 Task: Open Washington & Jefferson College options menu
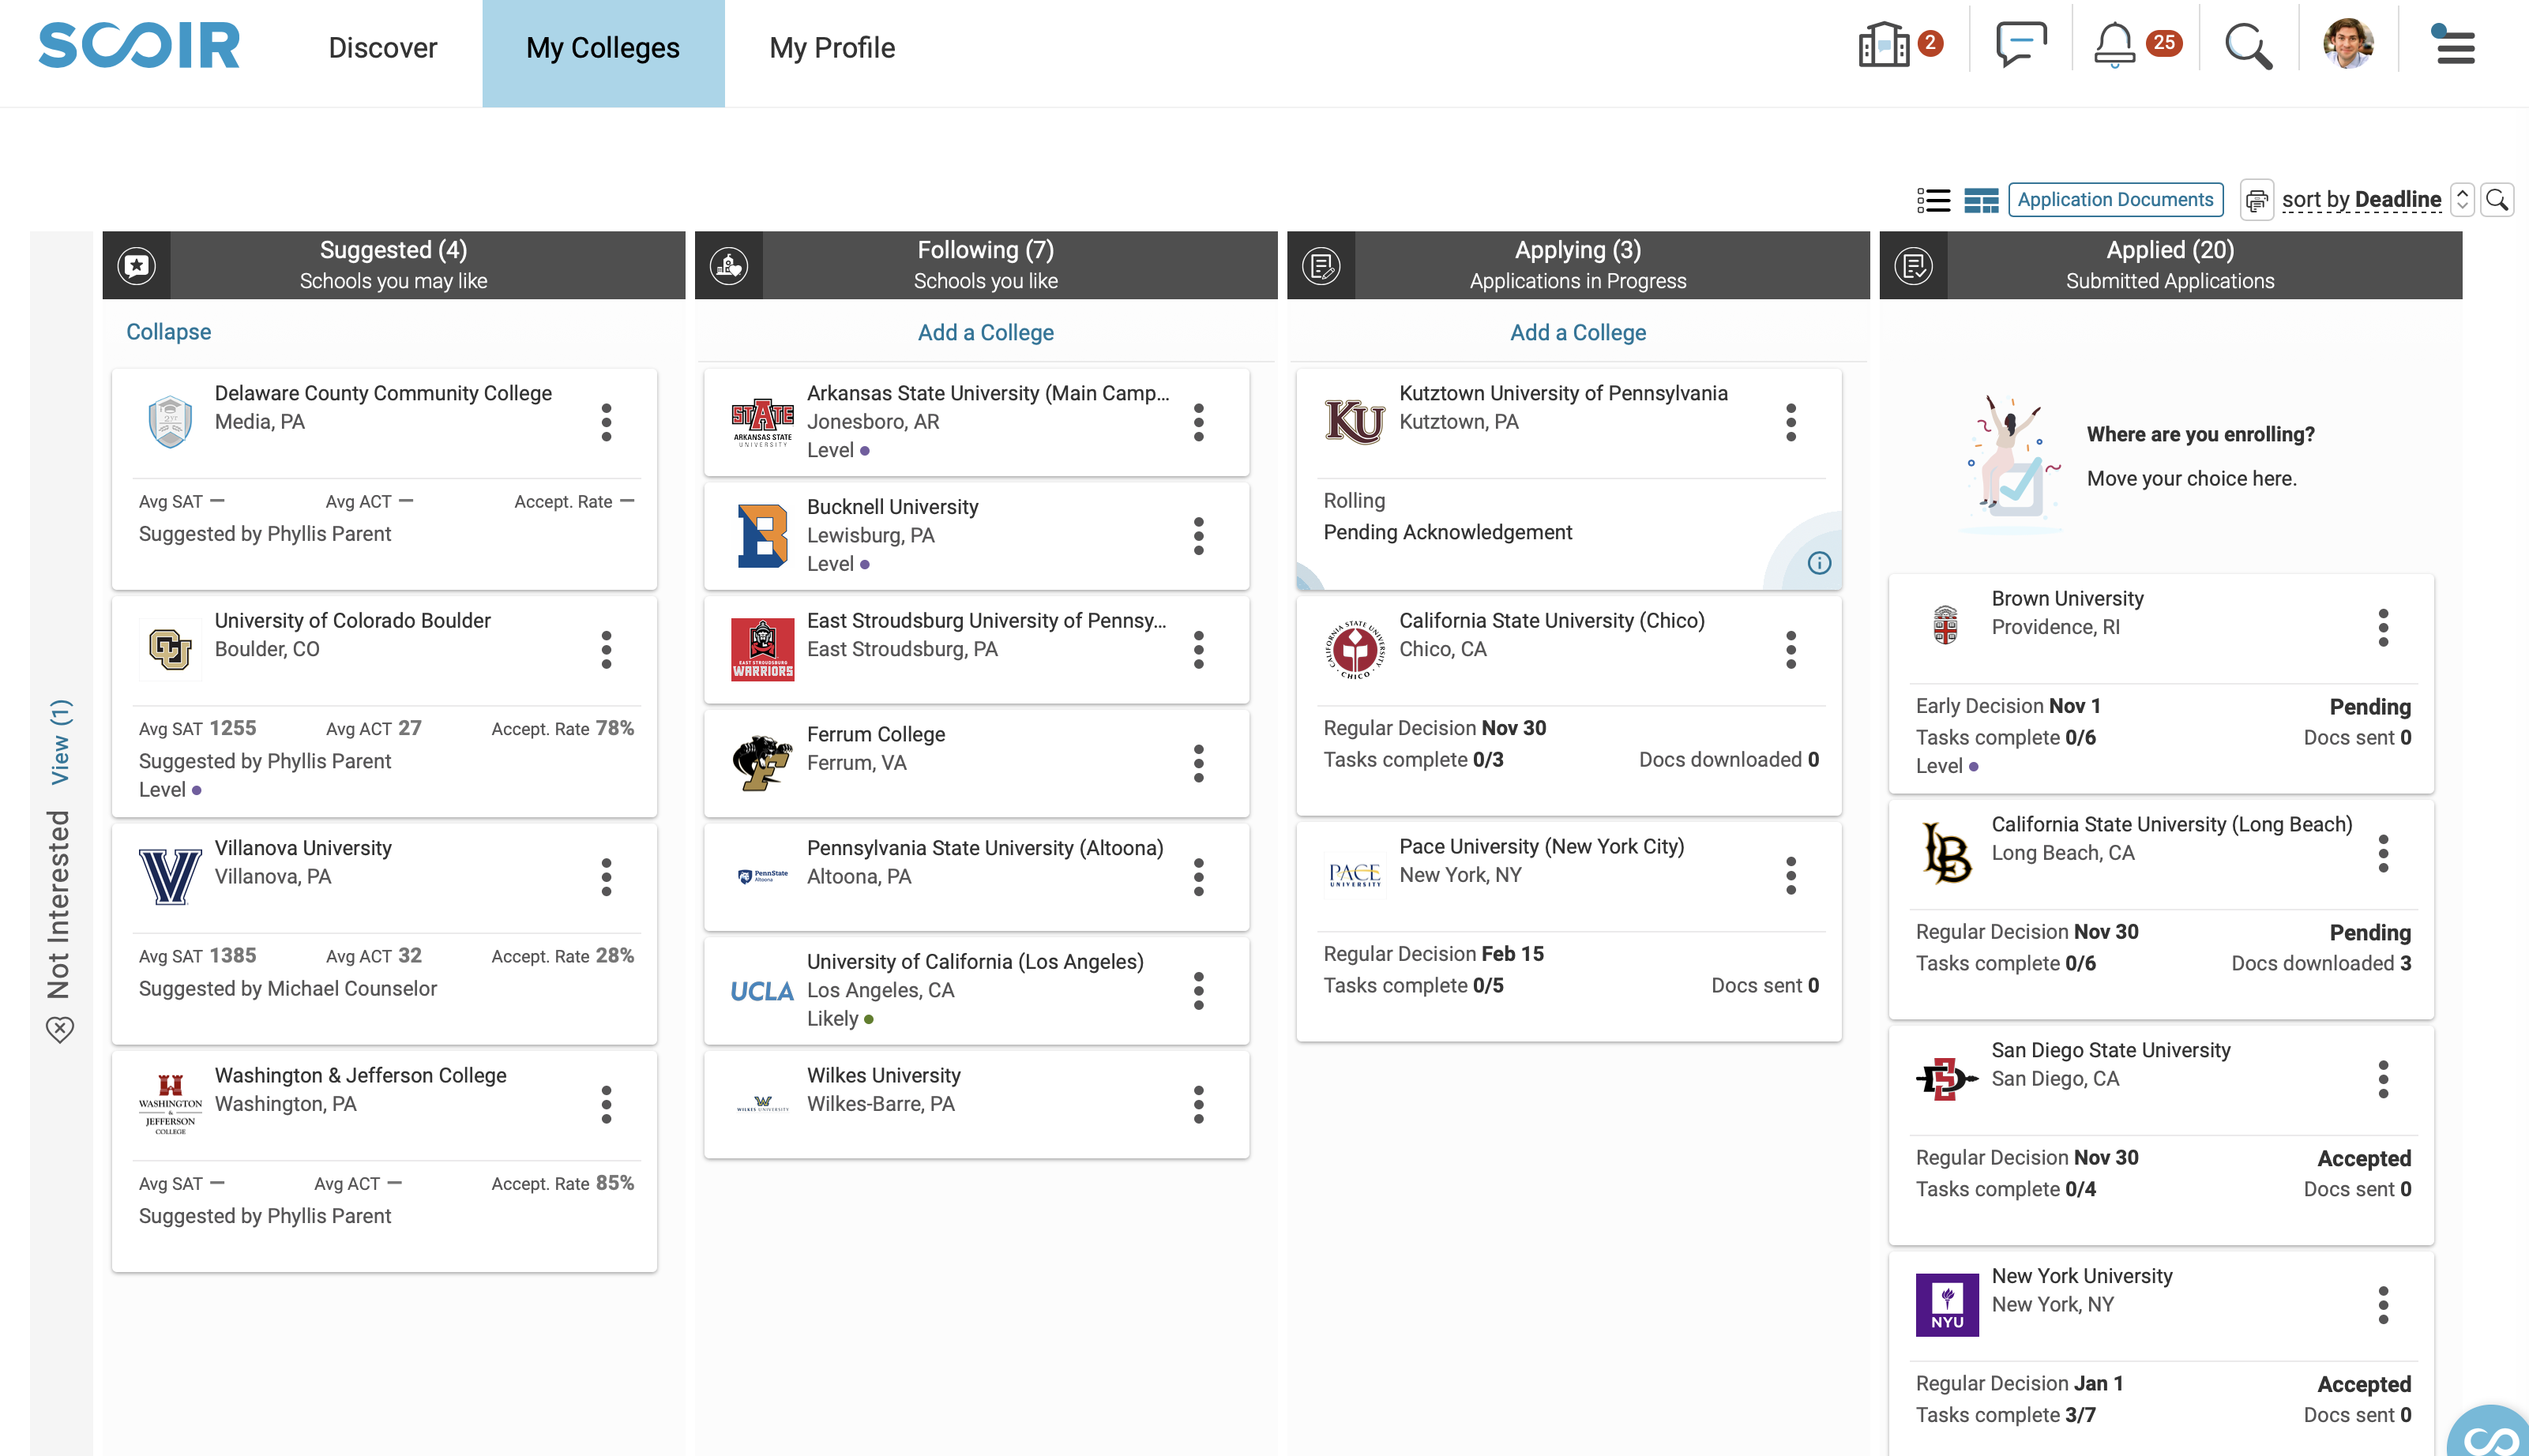(606, 1104)
